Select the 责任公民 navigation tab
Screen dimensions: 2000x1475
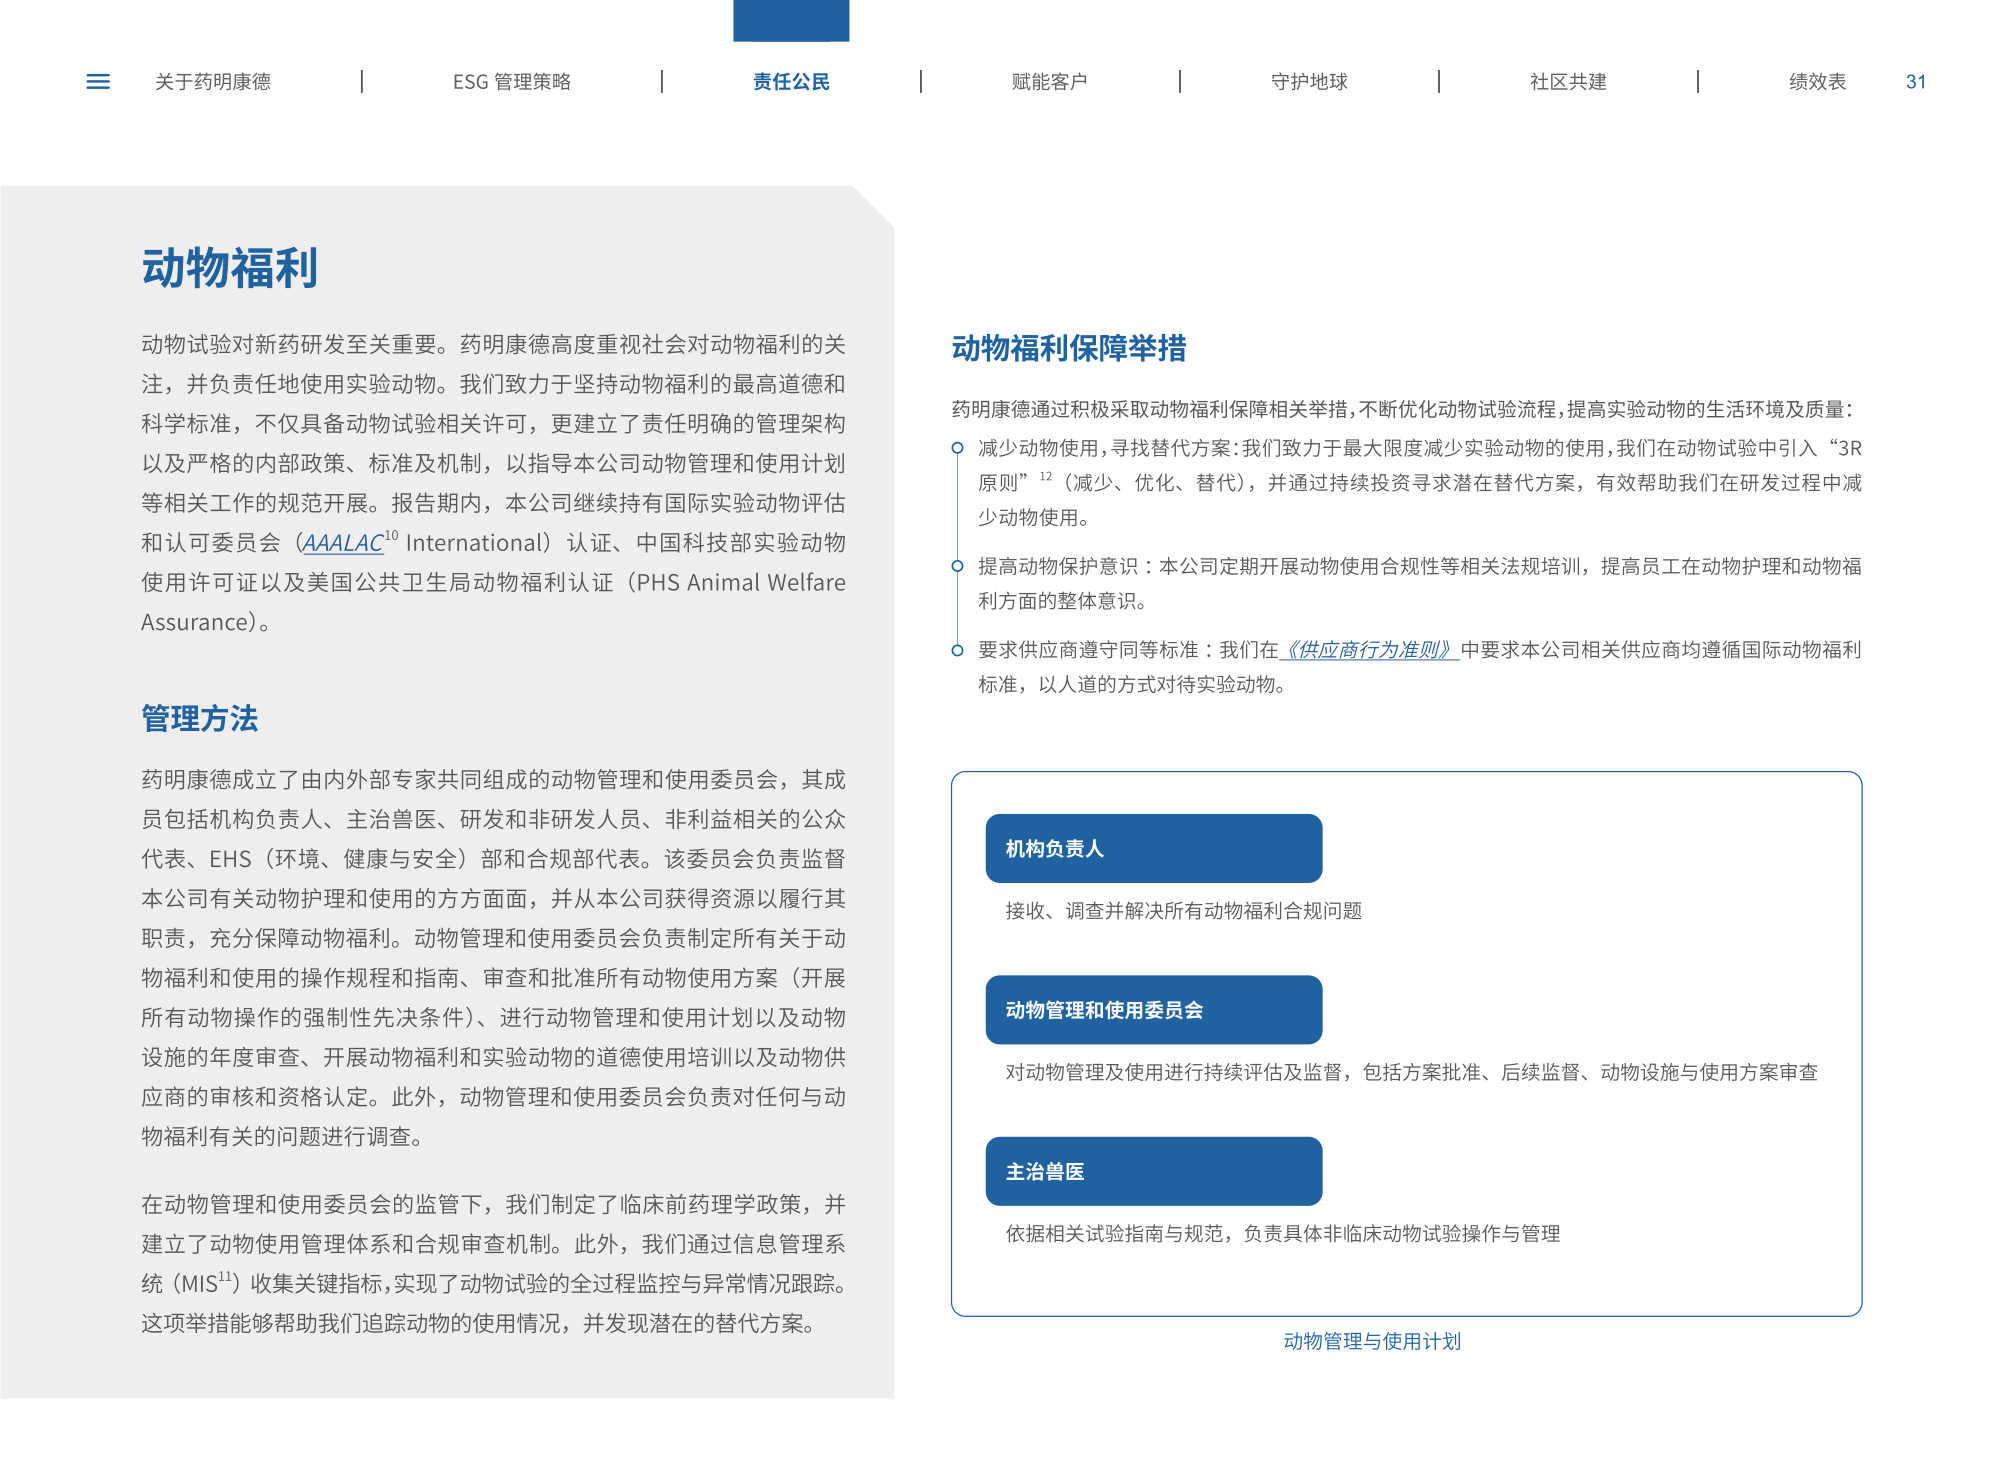[x=791, y=82]
